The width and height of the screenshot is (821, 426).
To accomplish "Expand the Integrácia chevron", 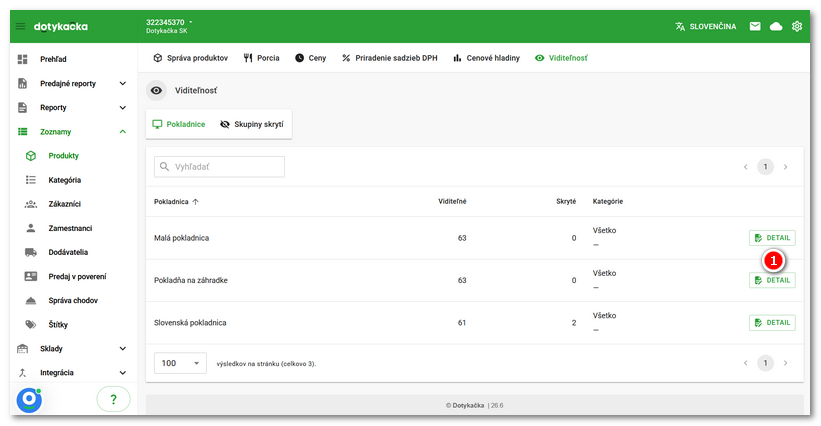I will tap(123, 373).
